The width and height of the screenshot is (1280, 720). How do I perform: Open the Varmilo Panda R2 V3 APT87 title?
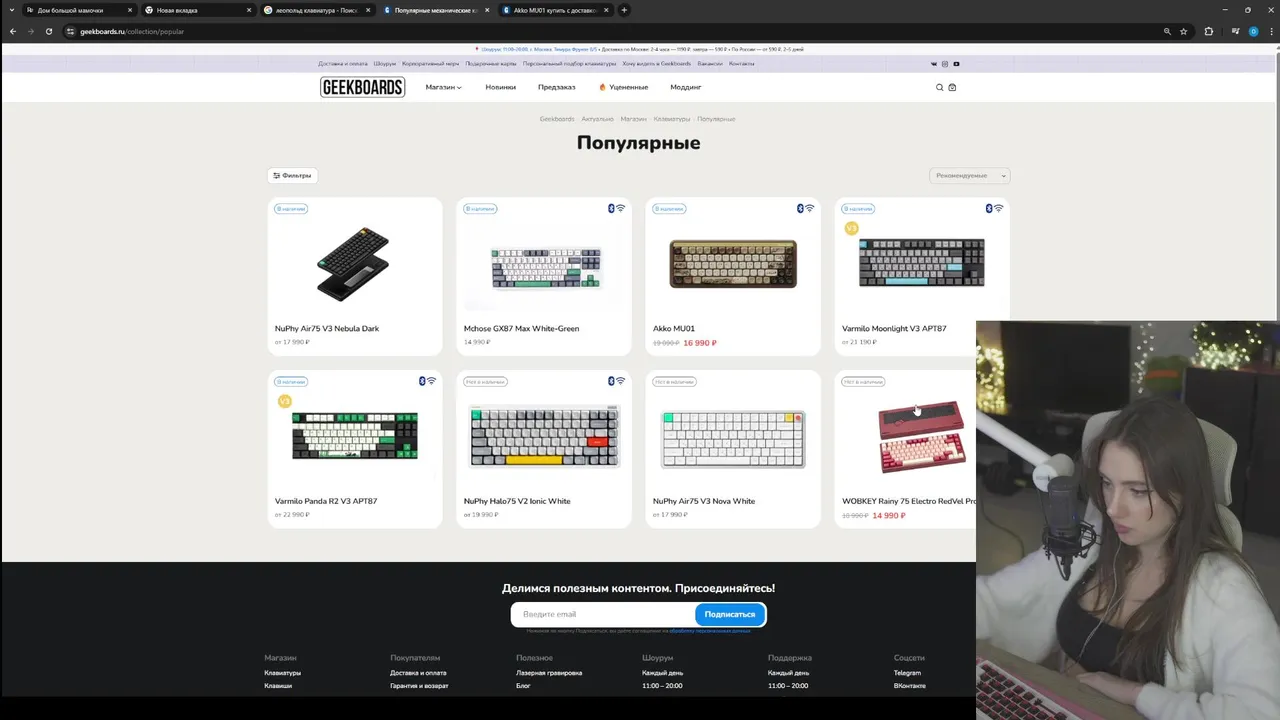pyautogui.click(x=326, y=501)
